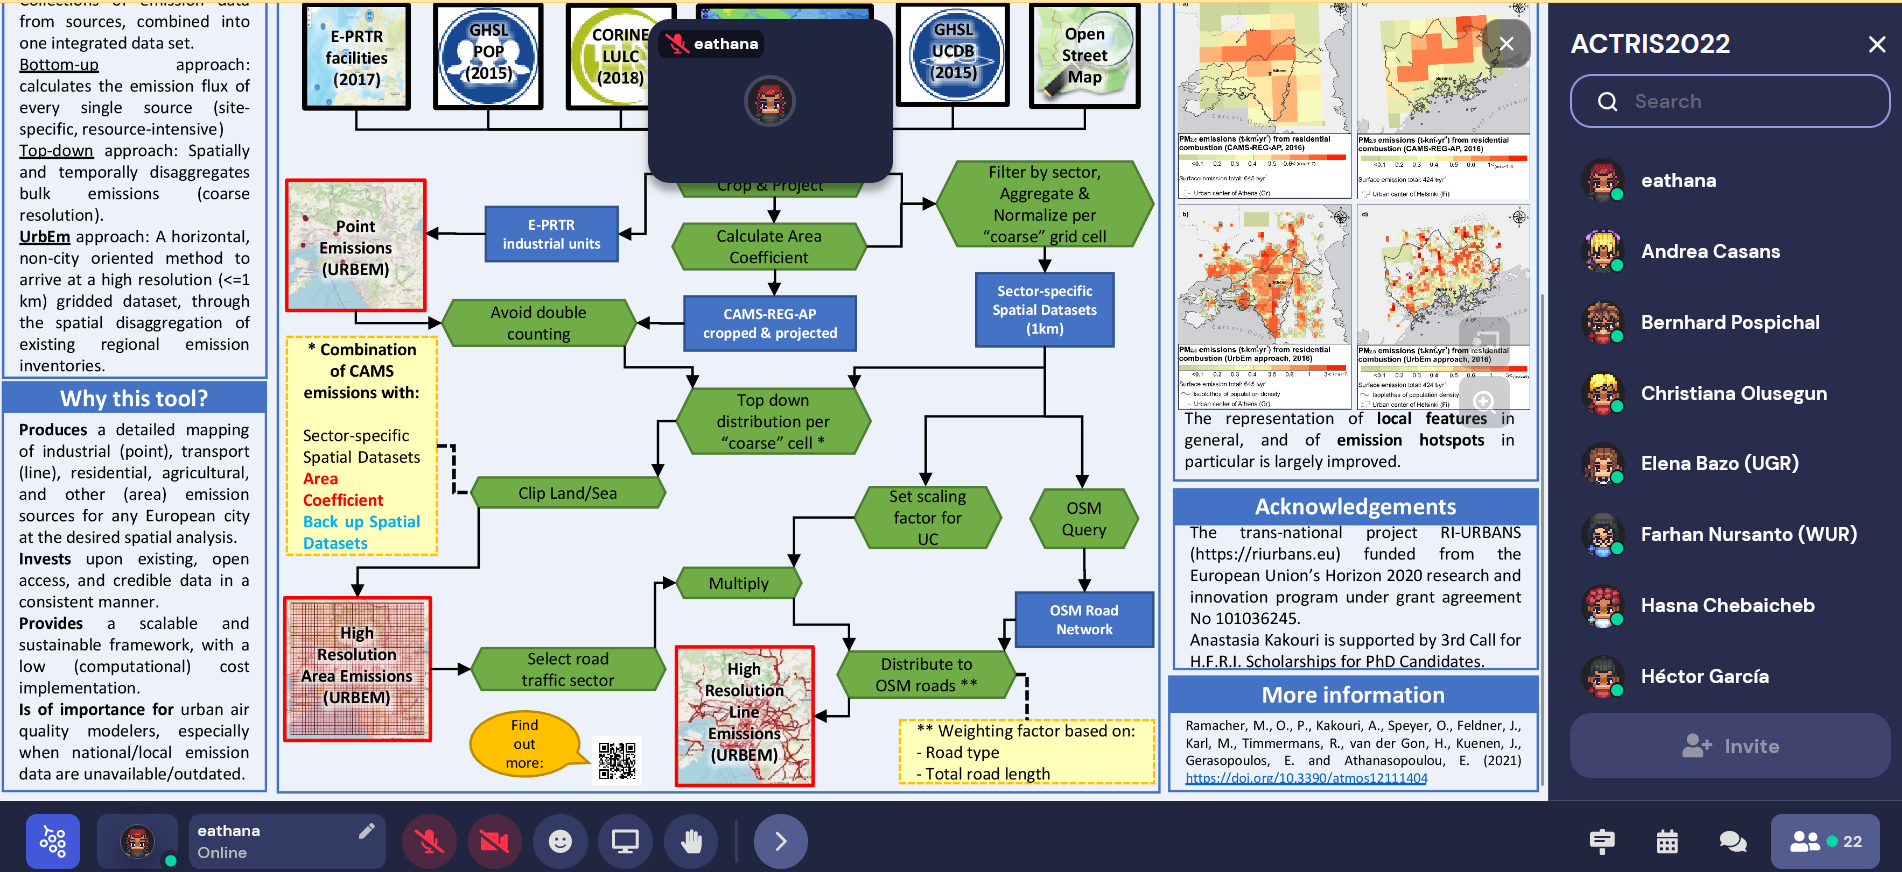
Task: Click Bernhard Pospichal's avatar icon
Action: click(x=1602, y=323)
